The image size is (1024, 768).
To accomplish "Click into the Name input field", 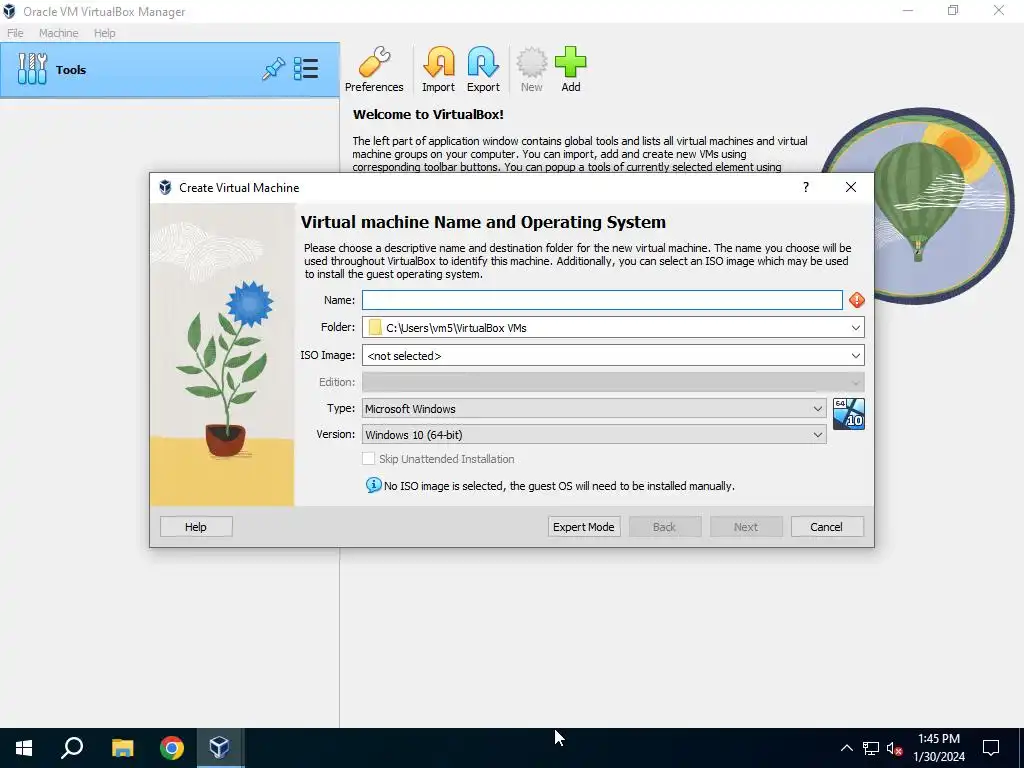I will click(x=602, y=300).
